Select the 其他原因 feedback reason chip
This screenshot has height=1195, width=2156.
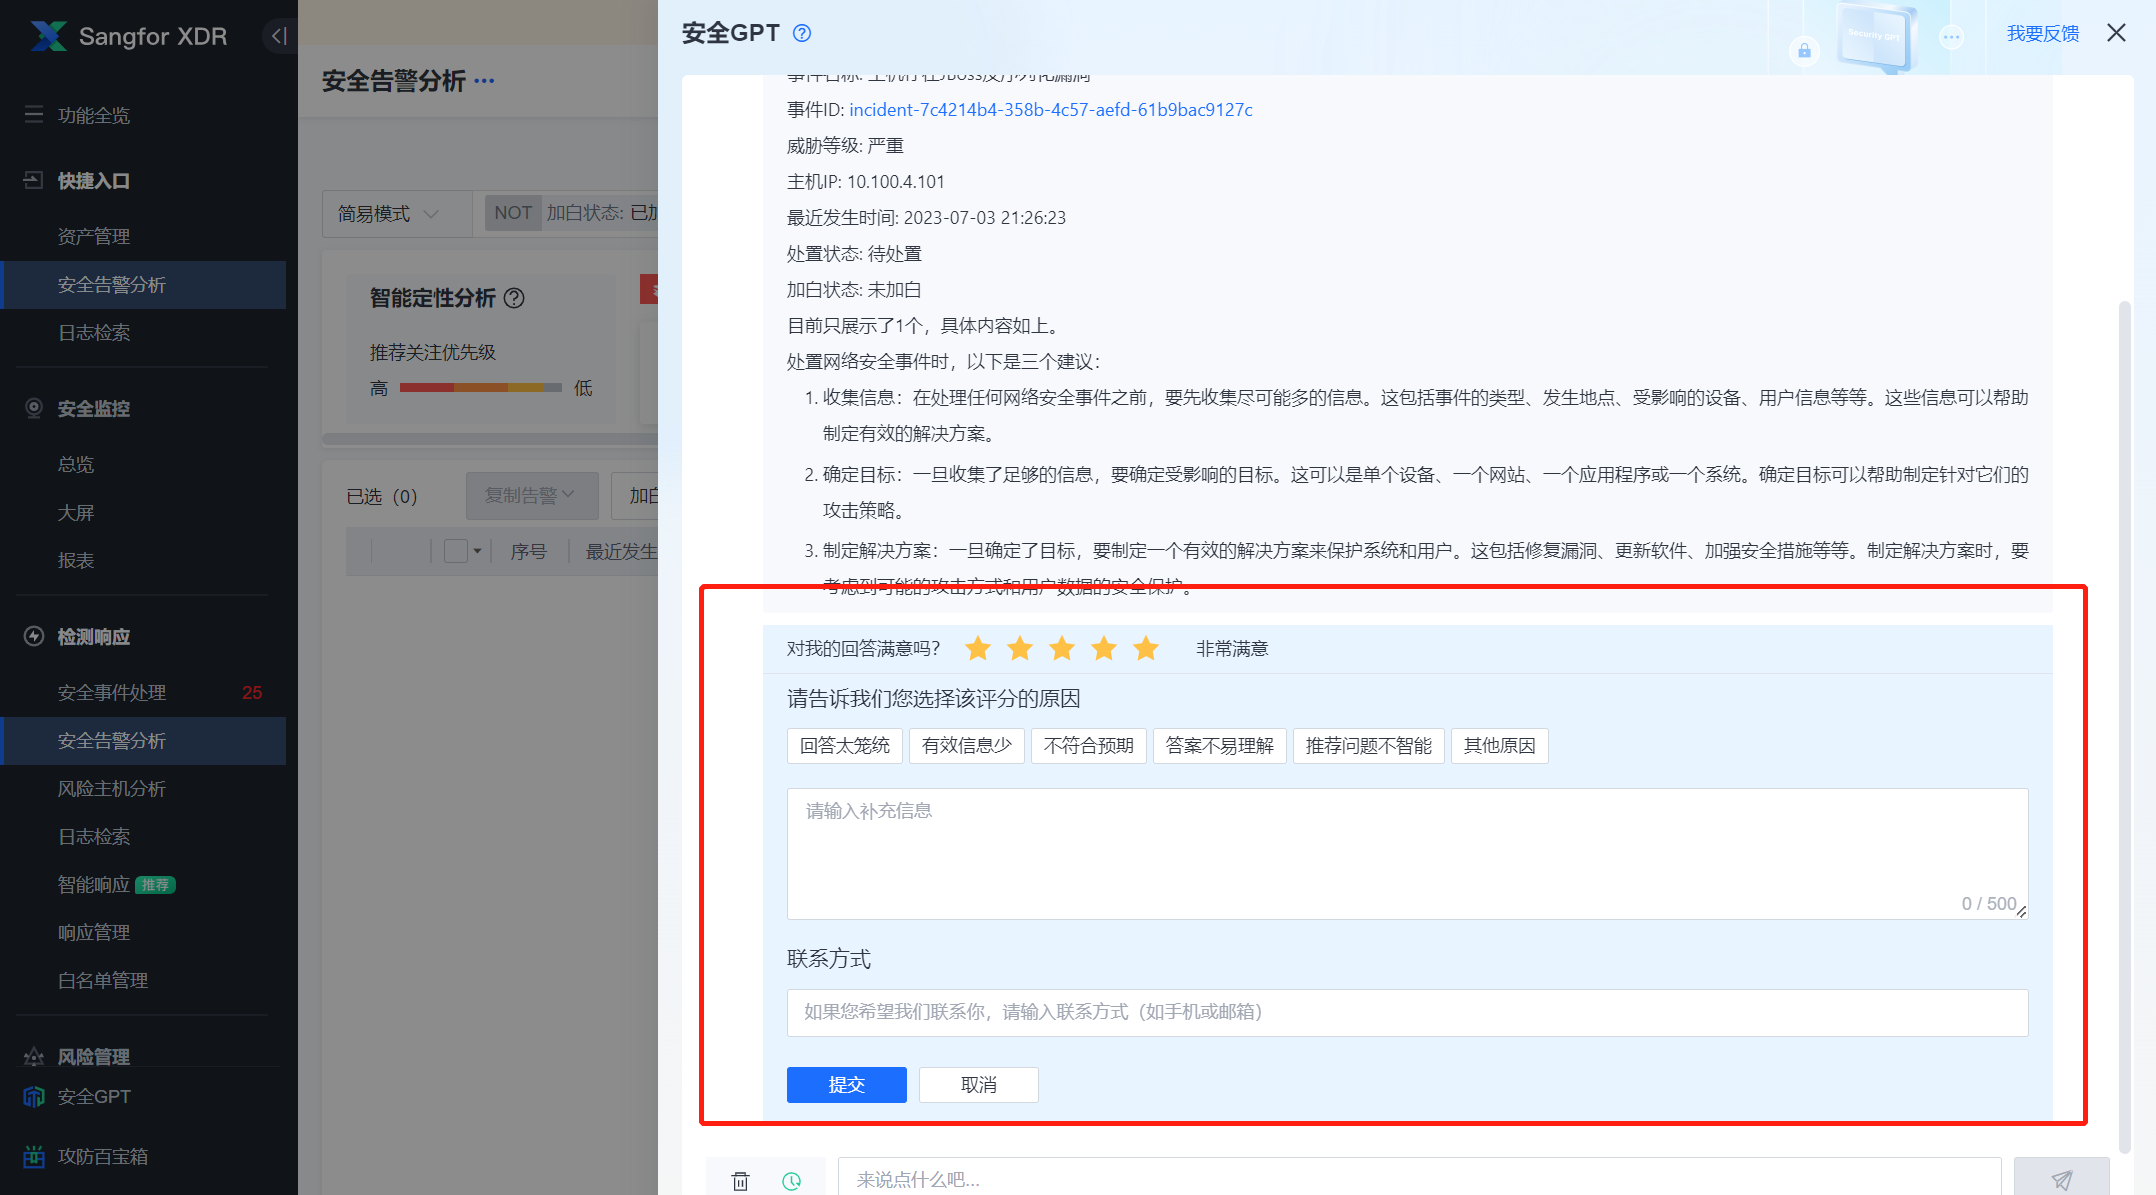(1499, 745)
